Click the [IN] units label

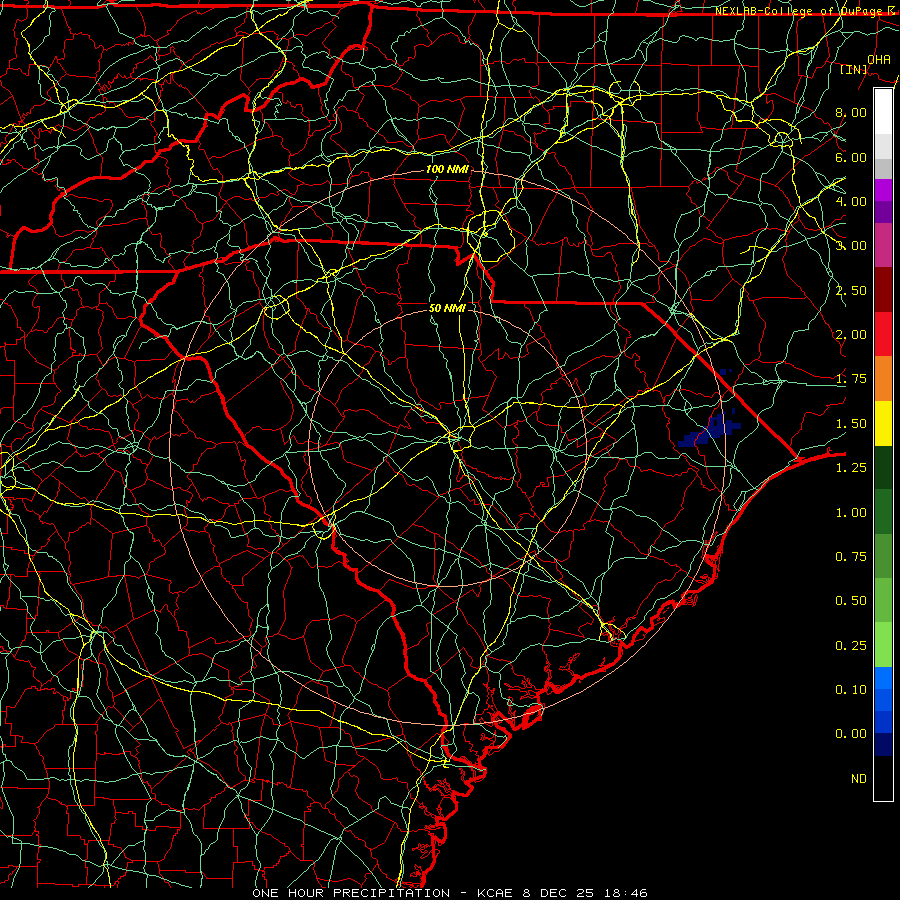(854, 70)
